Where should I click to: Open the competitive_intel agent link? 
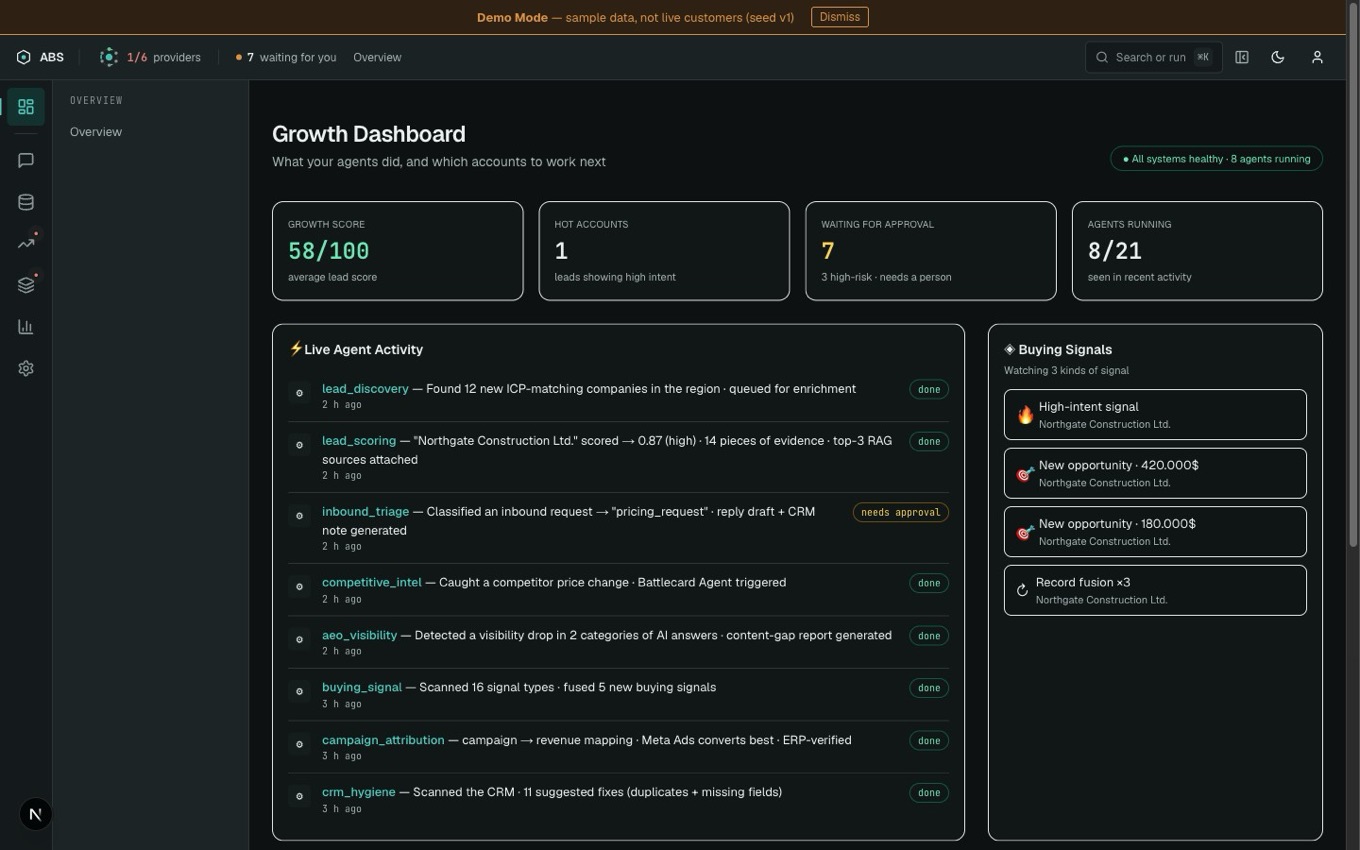point(372,583)
